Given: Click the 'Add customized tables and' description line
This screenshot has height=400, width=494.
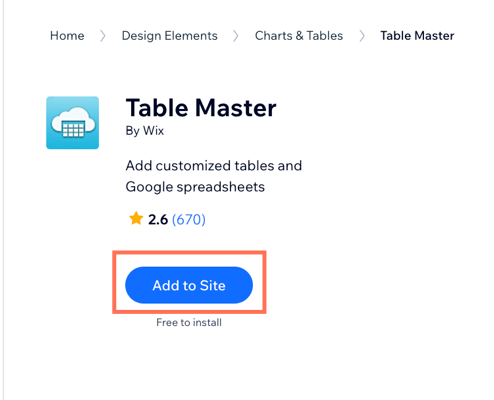Looking at the screenshot, I should pos(214,166).
